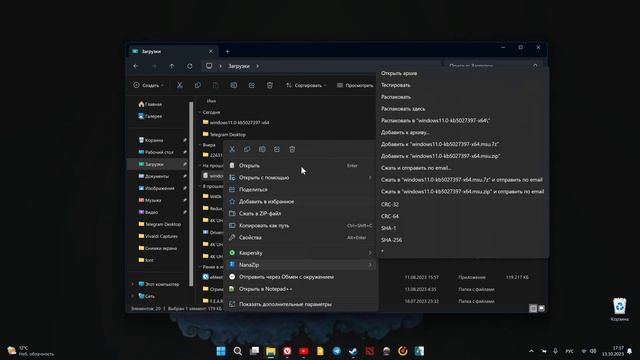Viewport: 640px width, 360px height.
Task: Switch to large thumbnails view icon in status bar
Action: pos(542,308)
